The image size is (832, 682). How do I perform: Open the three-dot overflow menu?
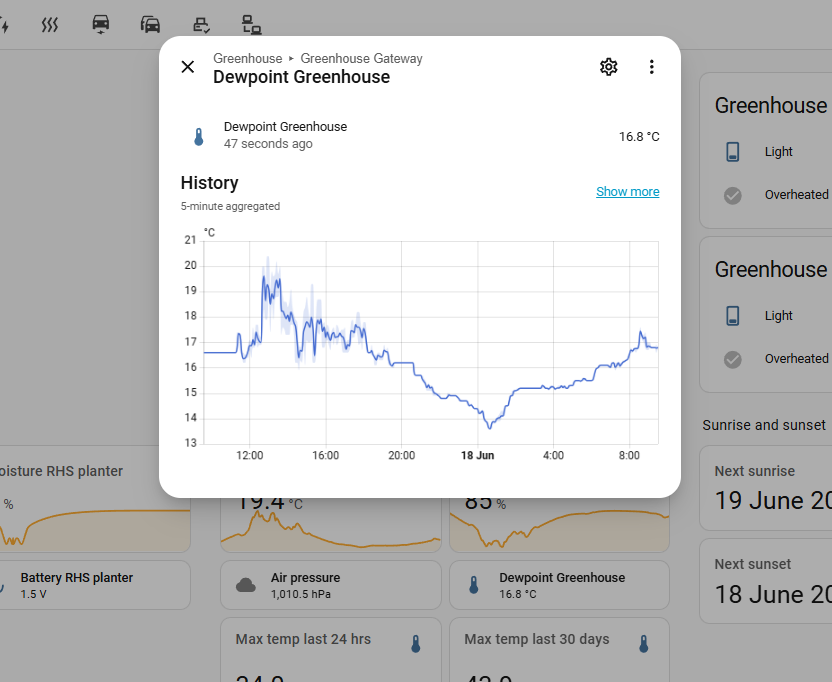[x=652, y=67]
